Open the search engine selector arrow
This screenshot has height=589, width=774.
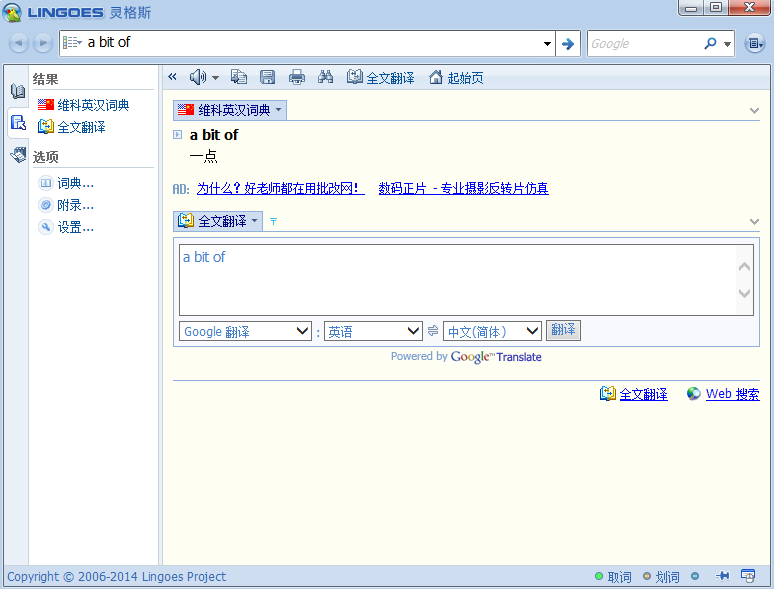click(x=727, y=44)
